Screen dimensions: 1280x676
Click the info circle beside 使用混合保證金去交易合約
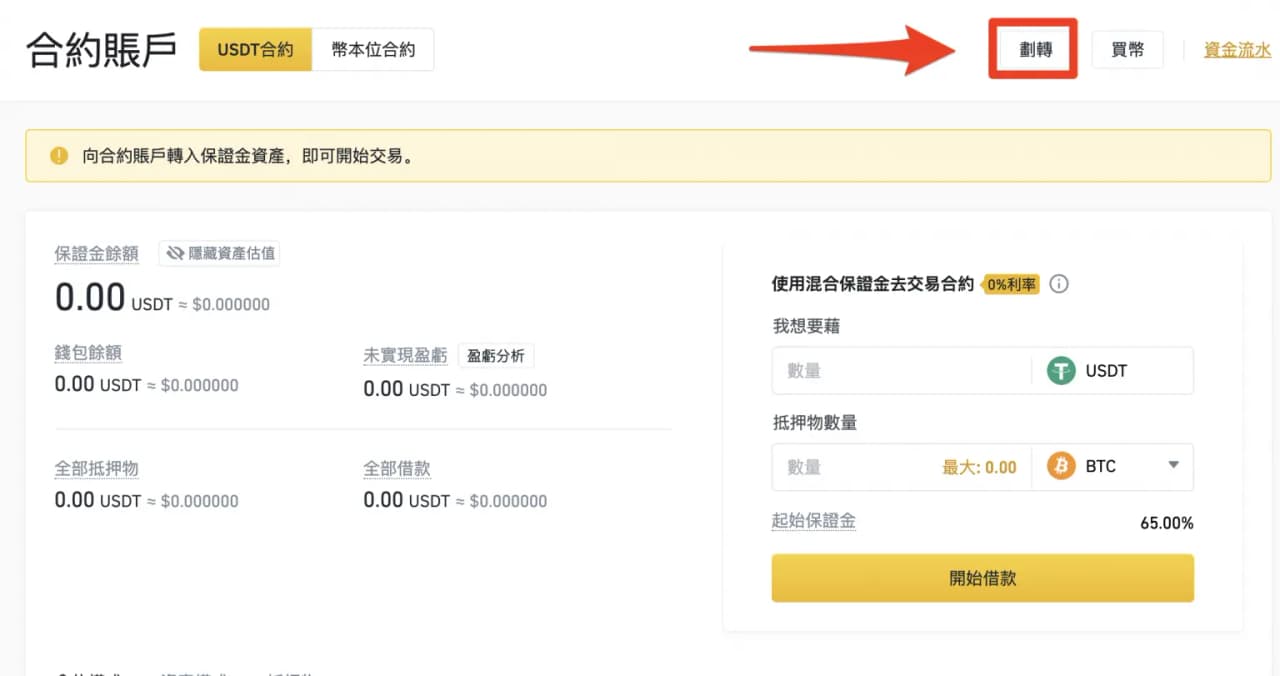tap(1058, 284)
